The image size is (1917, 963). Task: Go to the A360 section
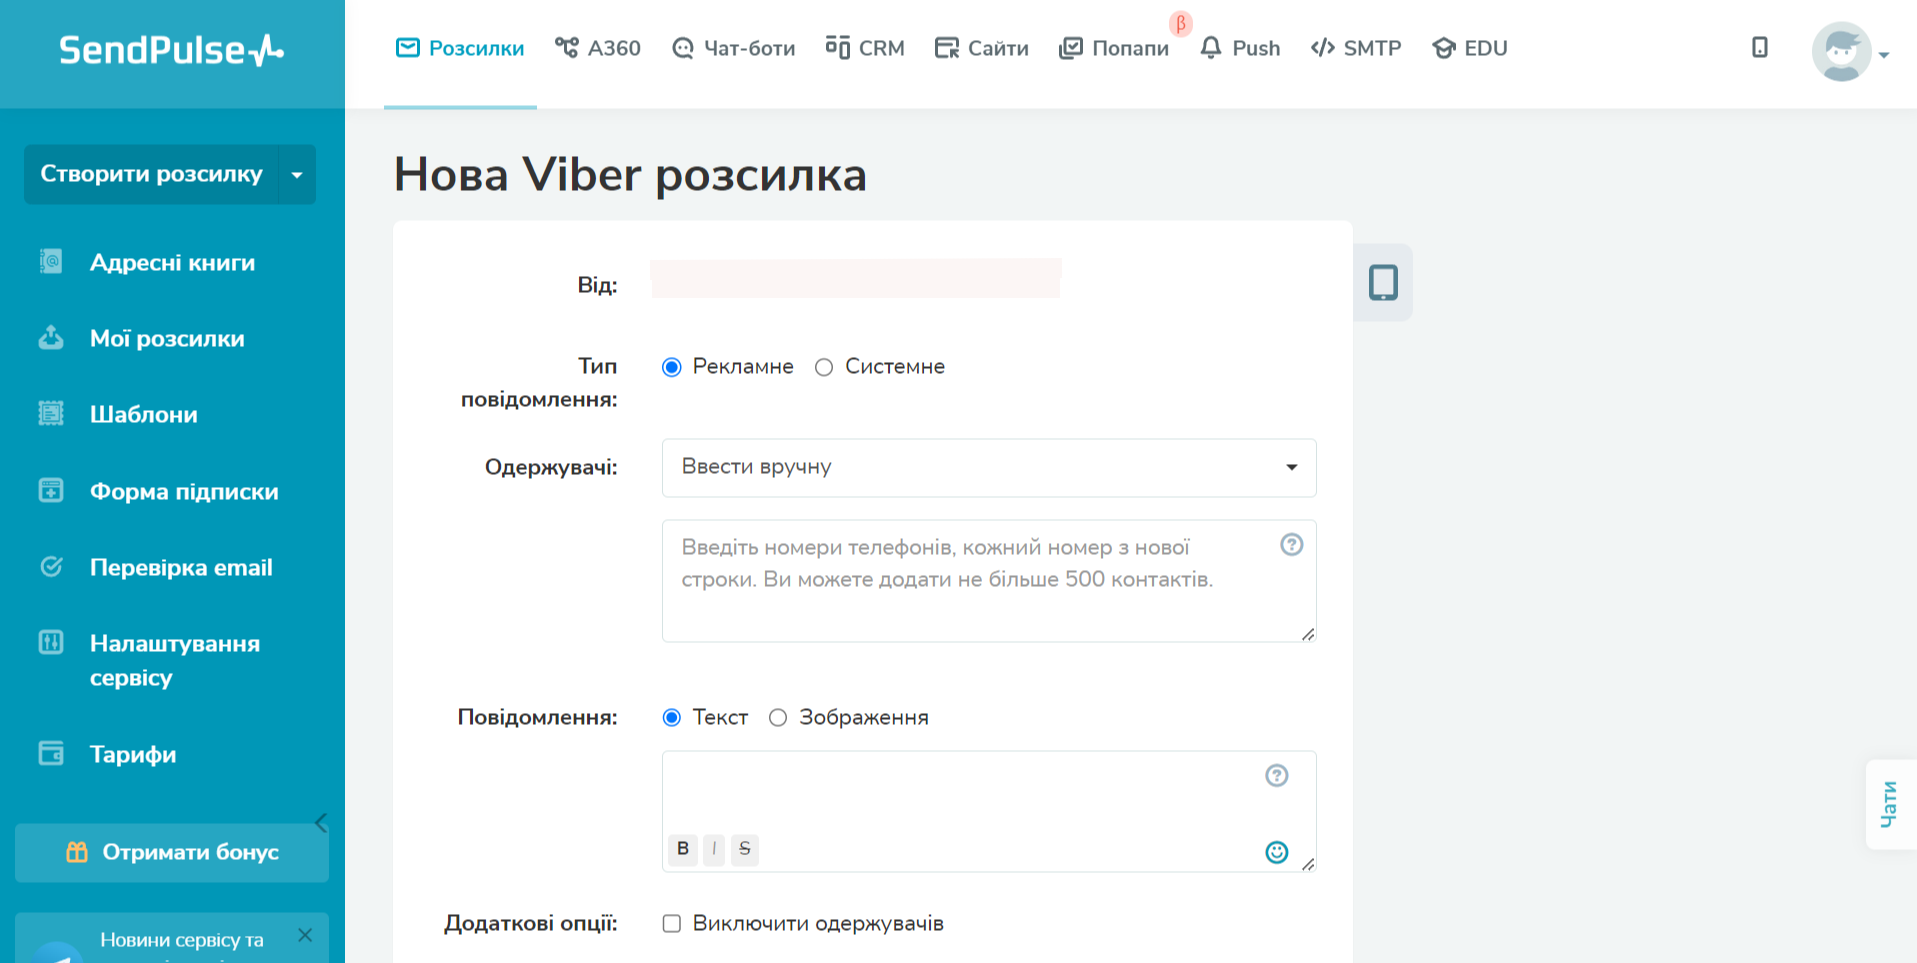coord(598,48)
